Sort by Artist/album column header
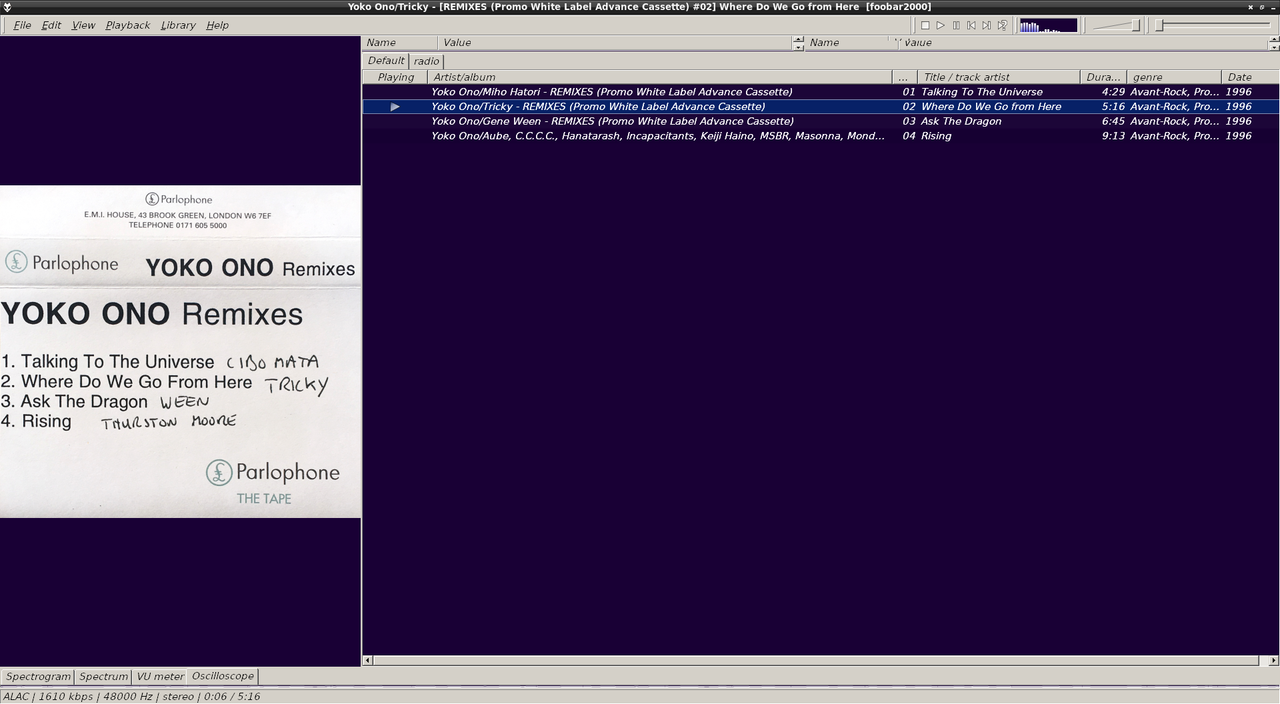This screenshot has width=1280, height=704. [659, 77]
